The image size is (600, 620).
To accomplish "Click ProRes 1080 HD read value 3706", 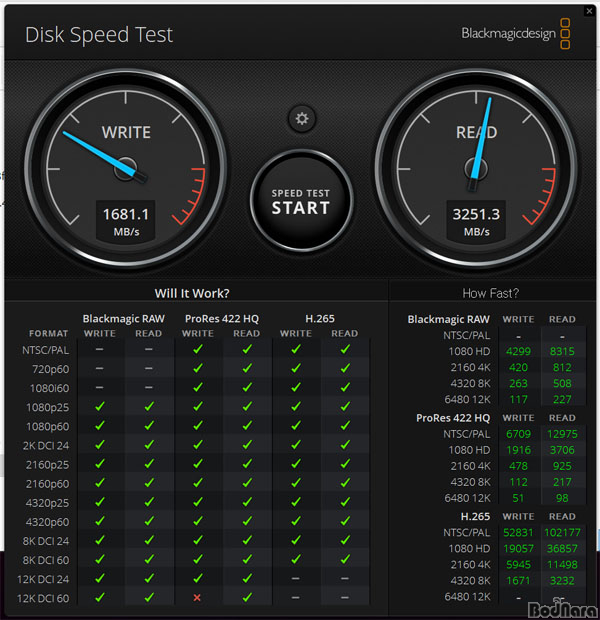I will pos(562,450).
